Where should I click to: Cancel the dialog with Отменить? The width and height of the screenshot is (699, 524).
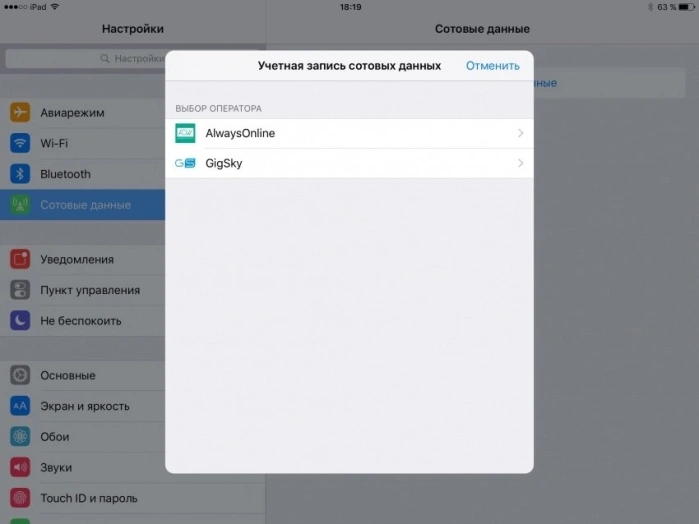[x=493, y=66]
